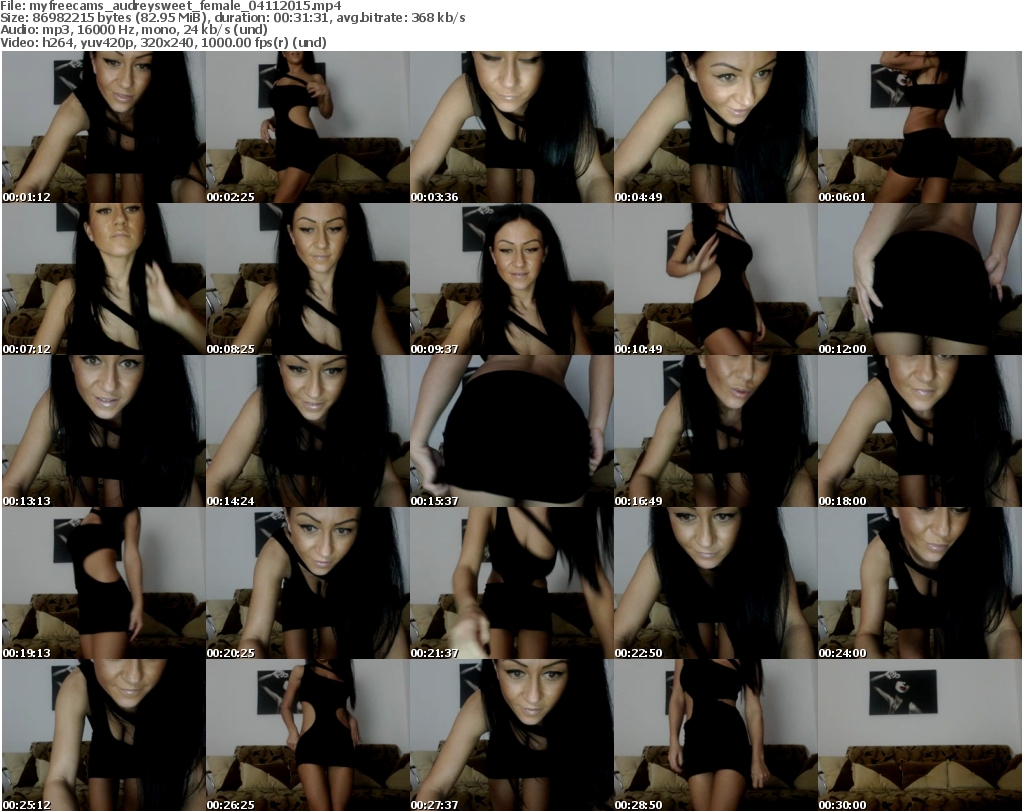Open the thumbnail at 00:03:36
The image size is (1024, 811).
pyautogui.click(x=511, y=127)
